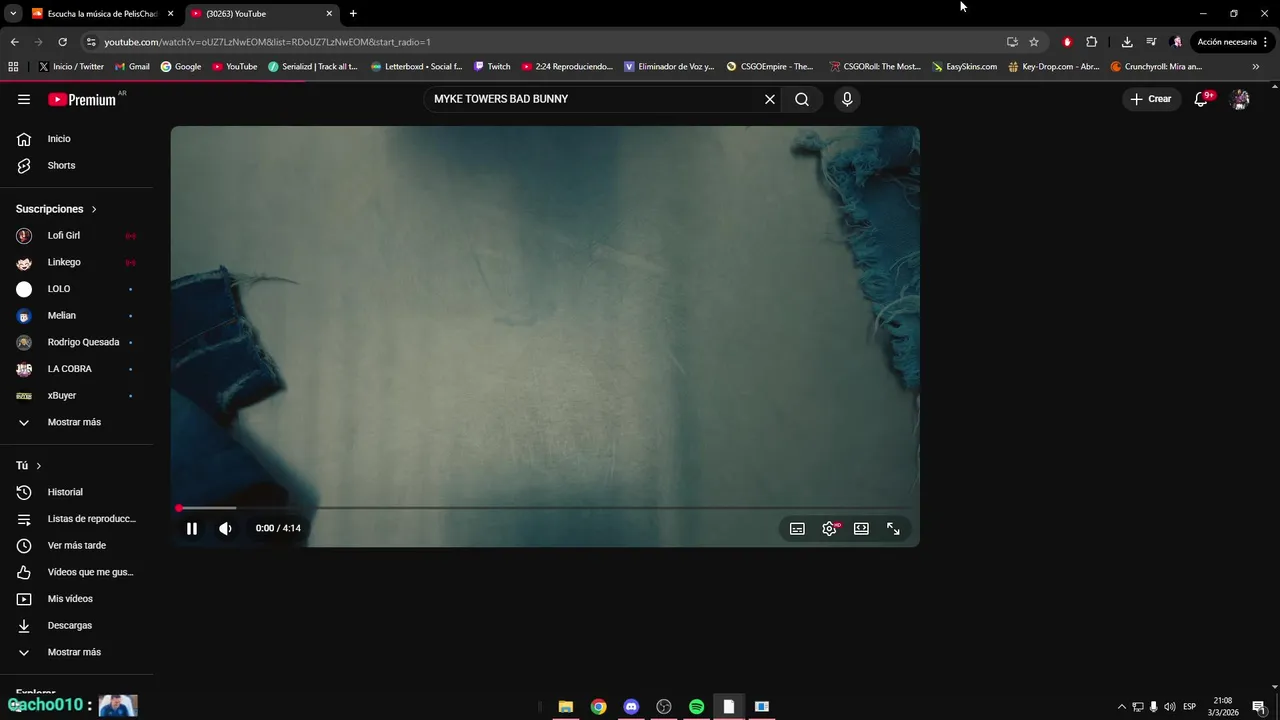Open Chrome extensions puzzle icon
Image resolution: width=1280 pixels, height=720 pixels.
pyautogui.click(x=1091, y=42)
